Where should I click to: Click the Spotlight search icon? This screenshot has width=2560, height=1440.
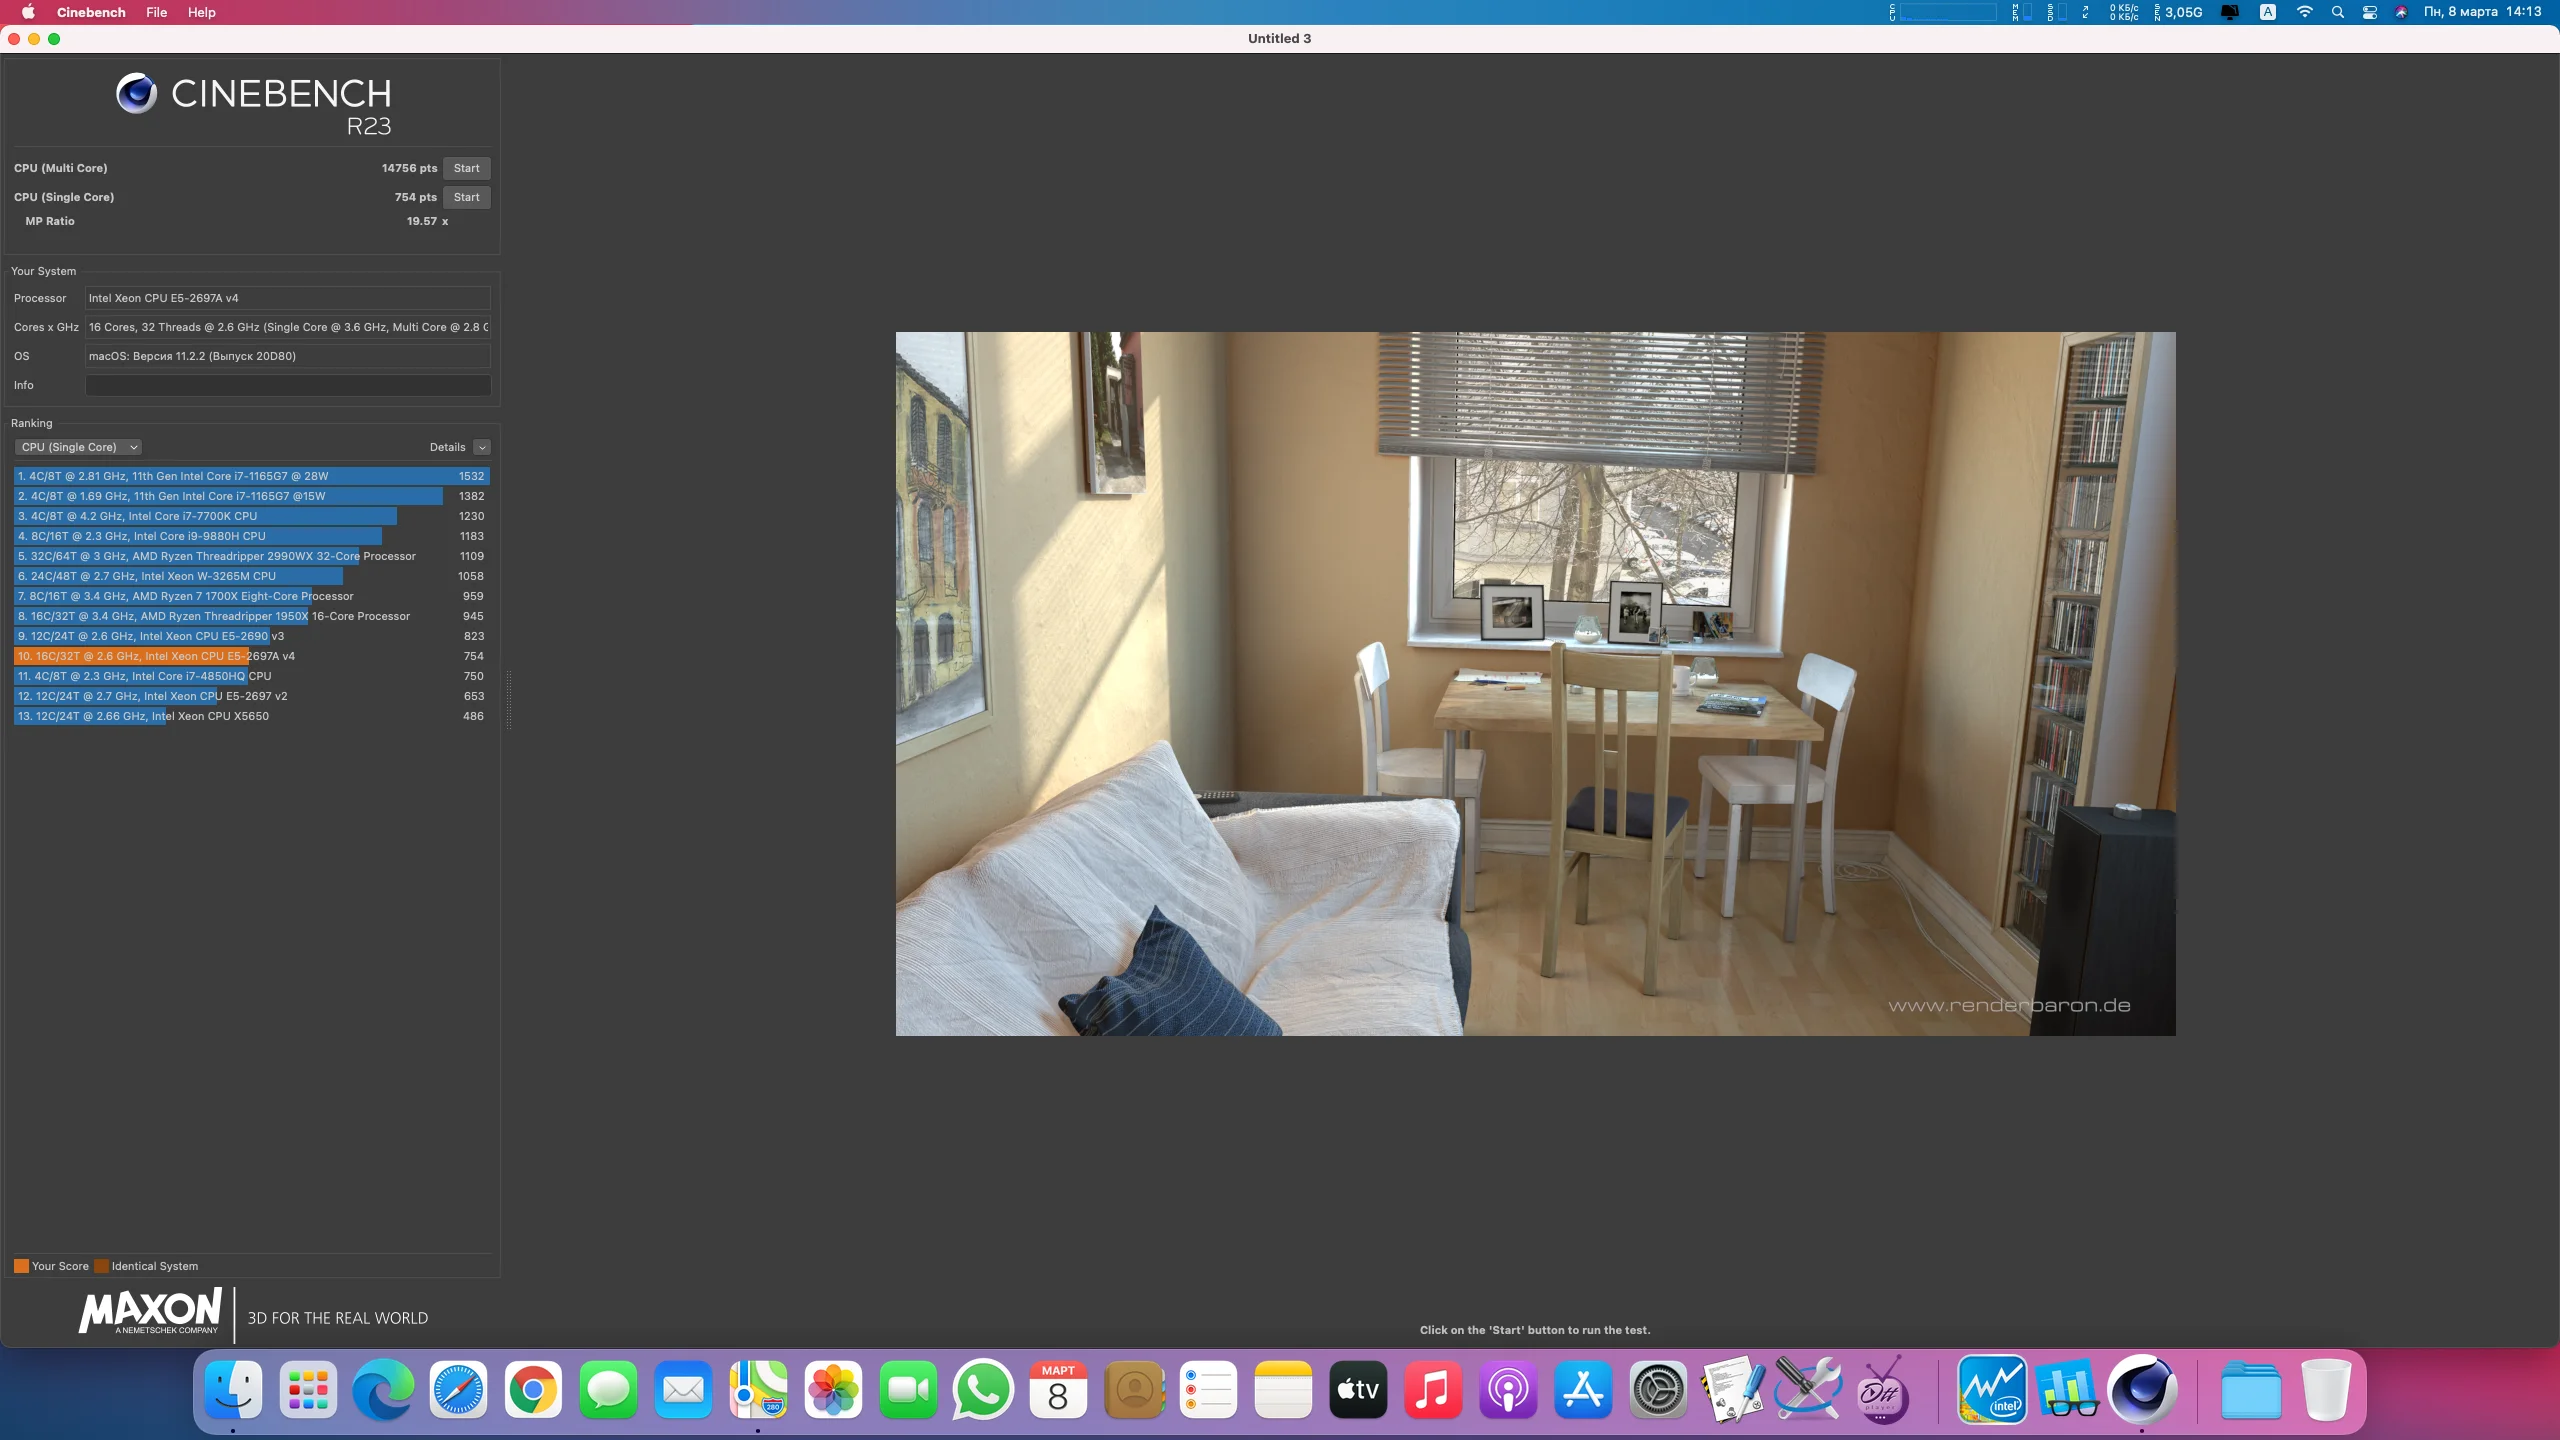click(2337, 12)
